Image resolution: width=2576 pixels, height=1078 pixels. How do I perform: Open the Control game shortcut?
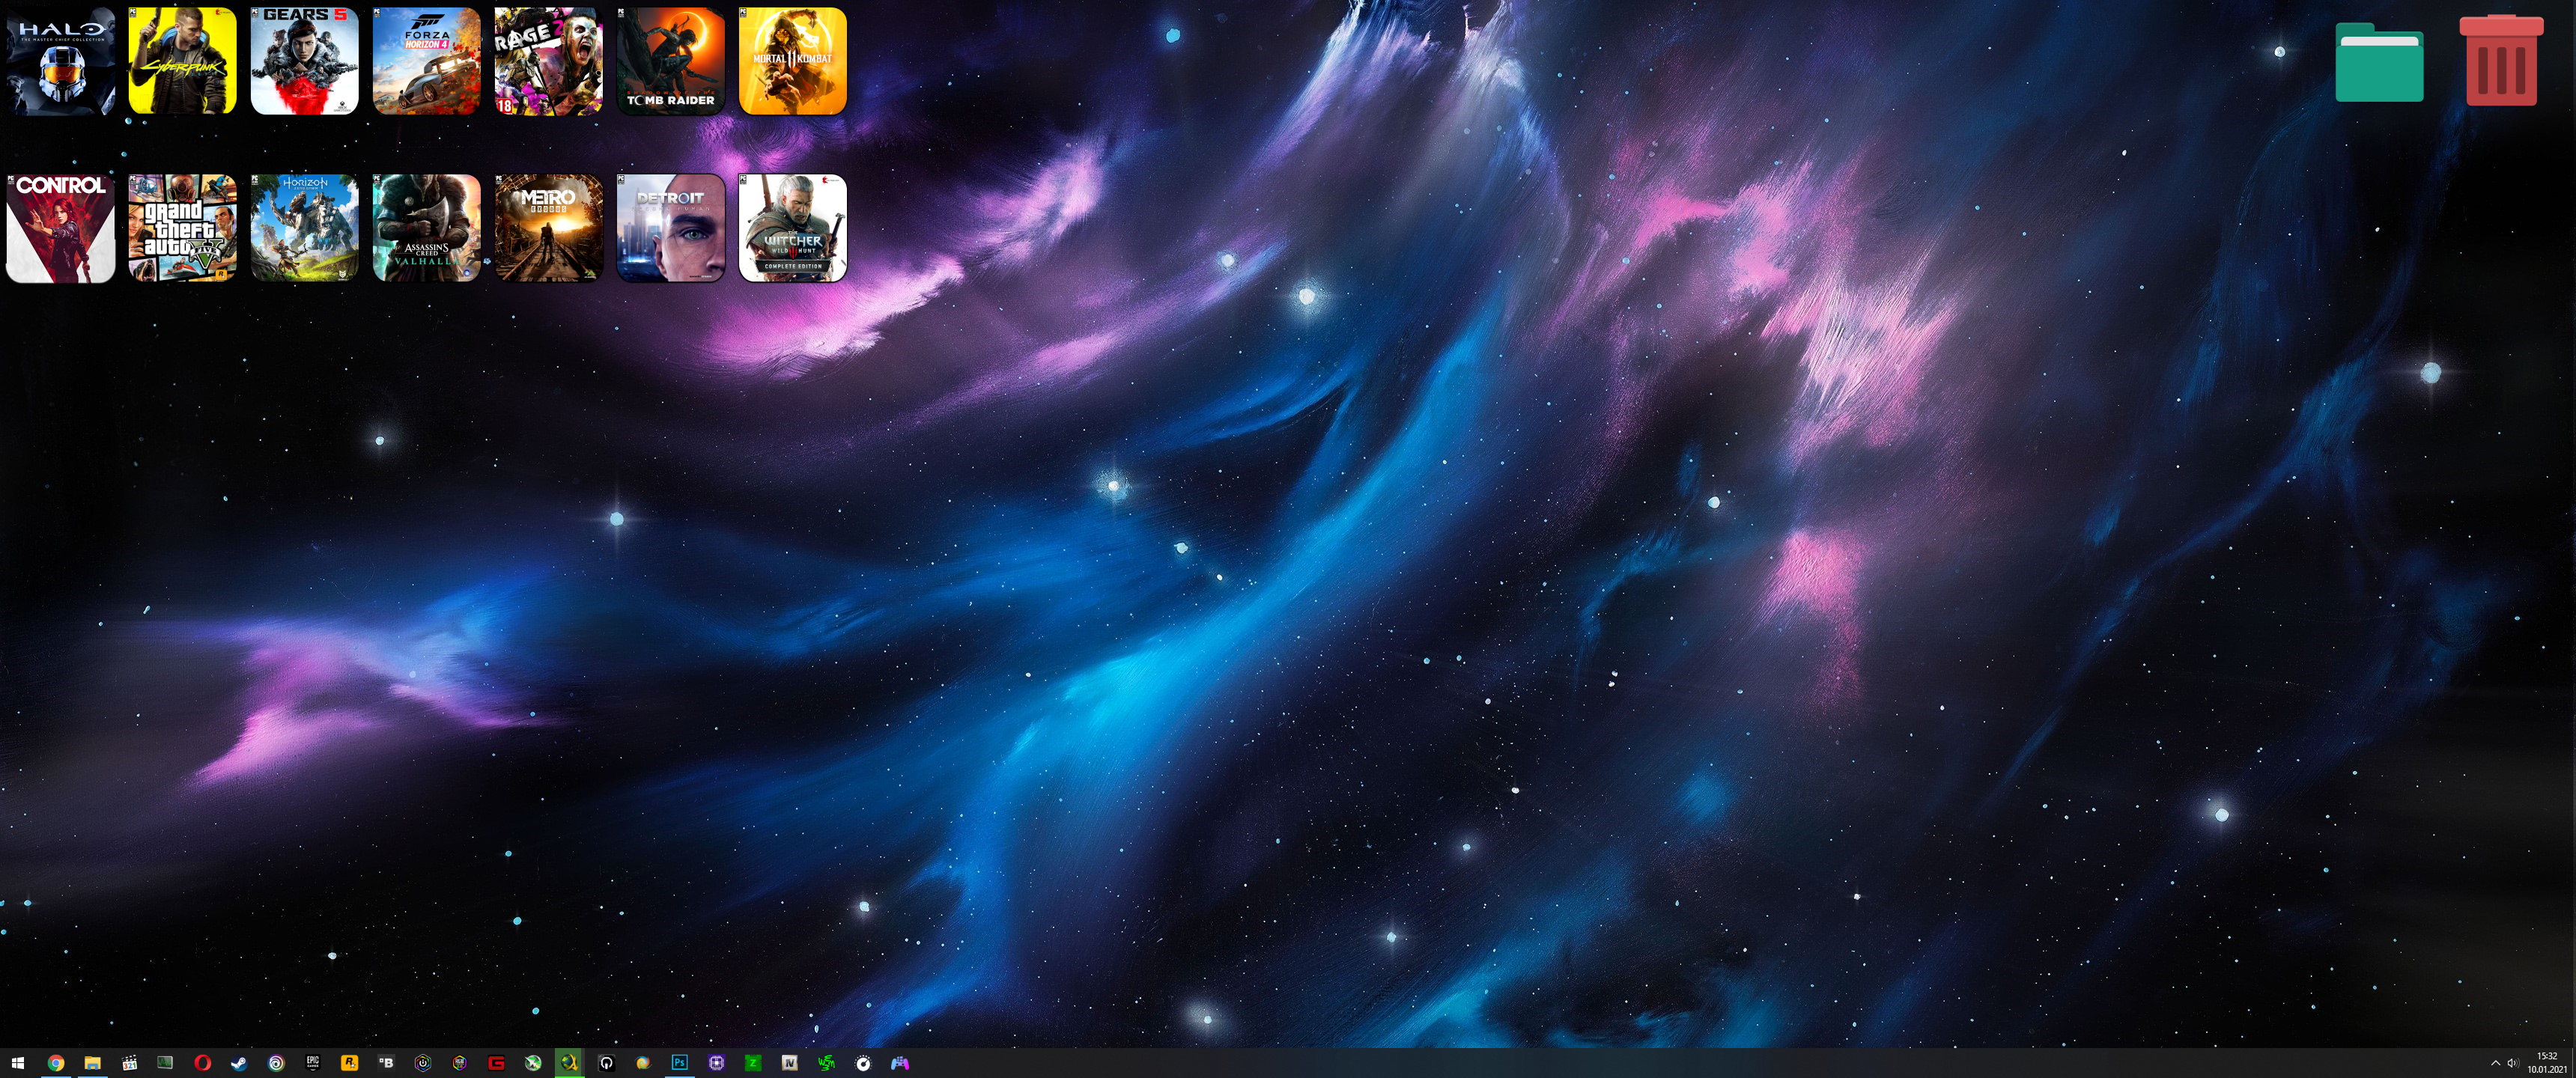point(61,228)
